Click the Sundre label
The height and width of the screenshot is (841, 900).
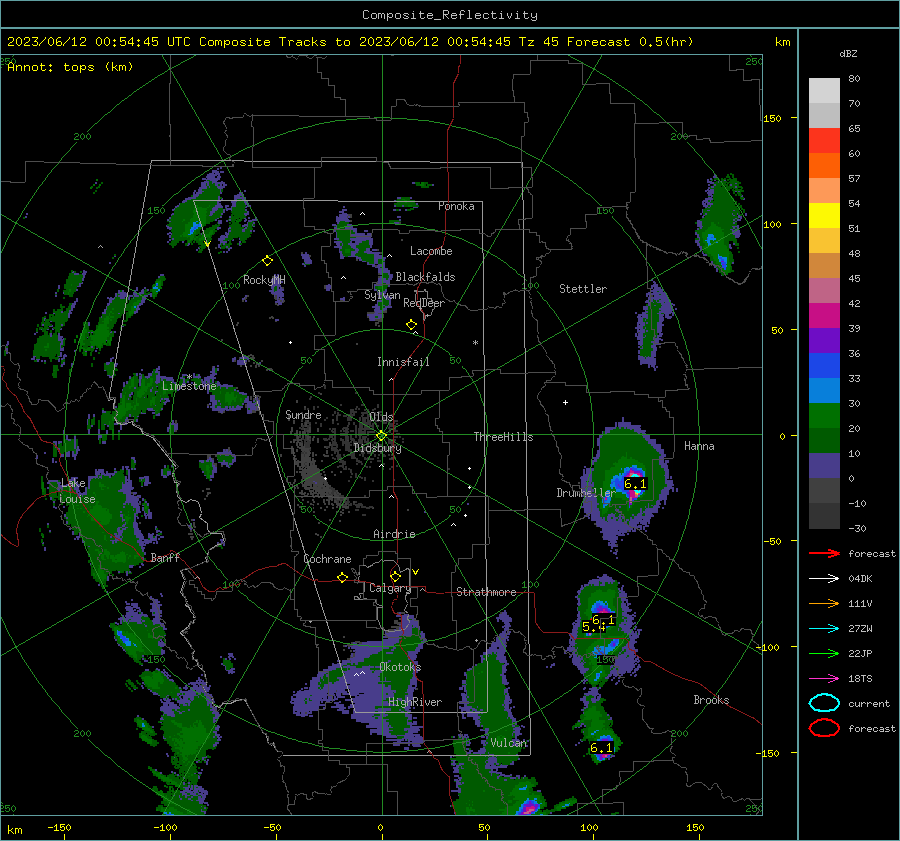(303, 414)
